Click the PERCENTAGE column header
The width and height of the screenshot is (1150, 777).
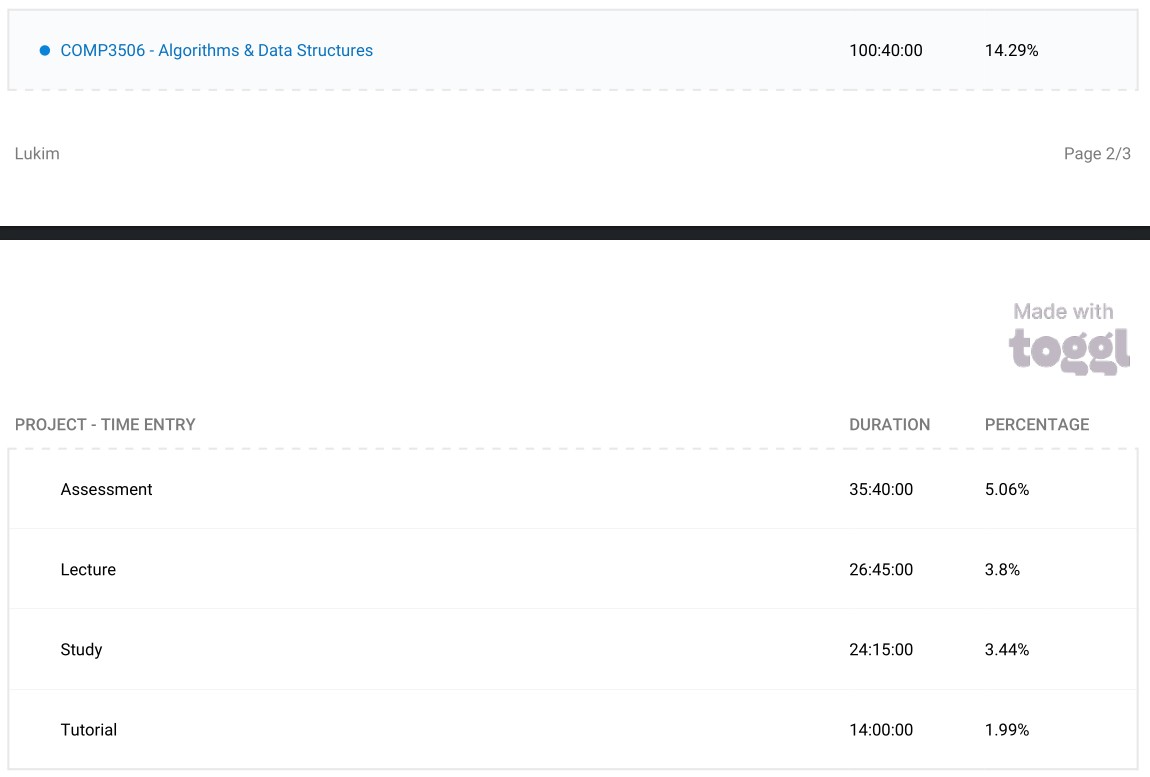pos(1036,425)
